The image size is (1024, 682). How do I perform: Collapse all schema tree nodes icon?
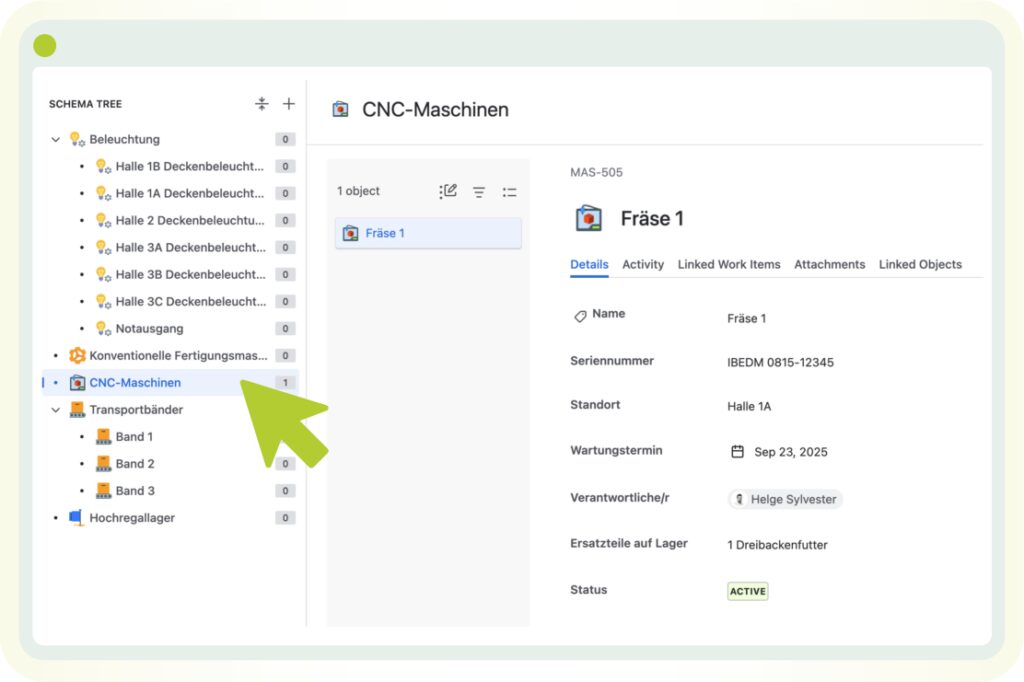point(261,104)
